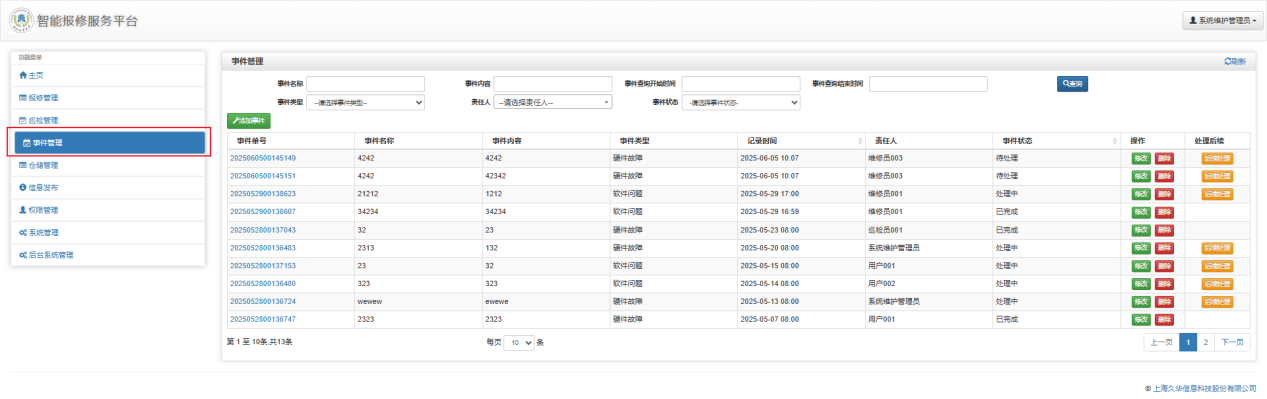
Task: Open event 2025052800137153 link
Action: (263, 265)
